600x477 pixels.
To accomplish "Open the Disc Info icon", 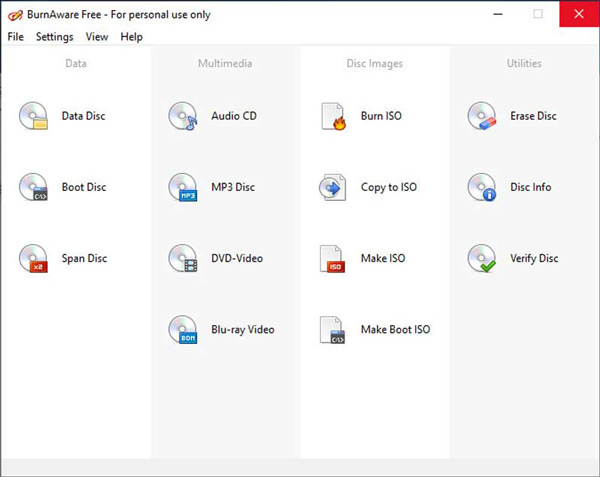I will click(482, 187).
